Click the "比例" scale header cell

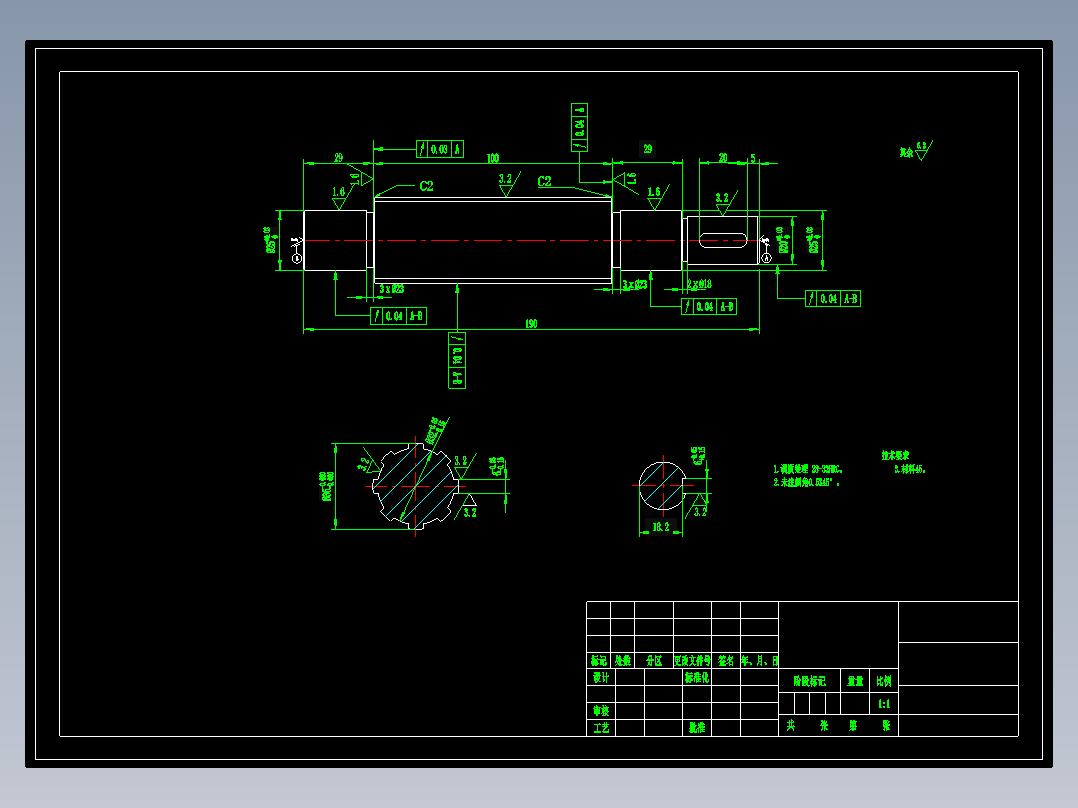tap(884, 681)
